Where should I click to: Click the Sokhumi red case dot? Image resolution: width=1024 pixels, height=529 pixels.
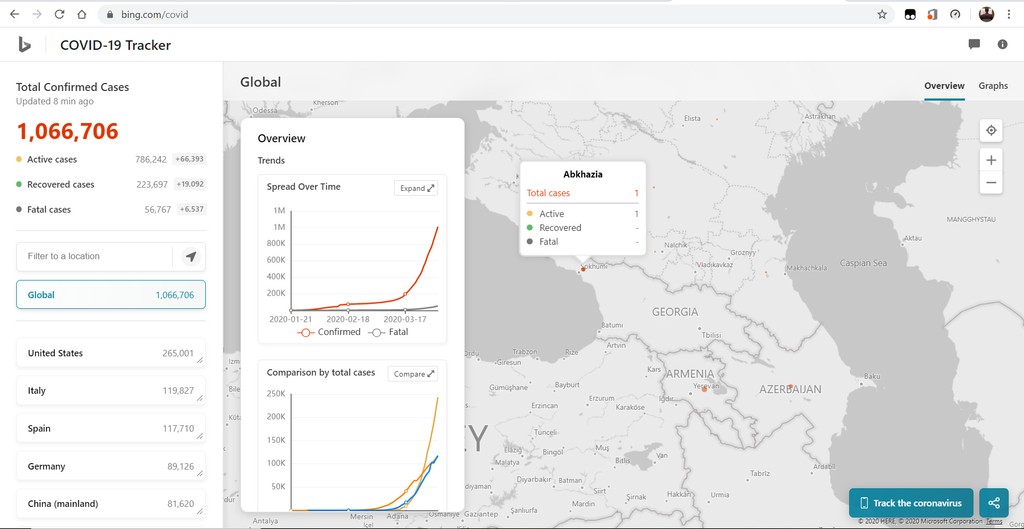click(x=583, y=269)
